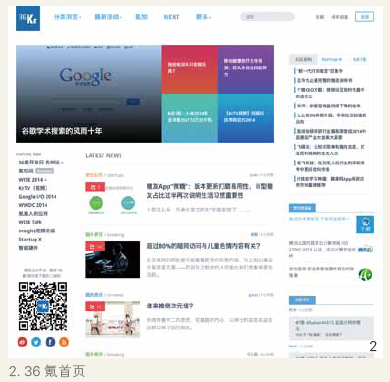Open the 氪加 menu item
This screenshot has width=390, height=382.
tap(141, 17)
